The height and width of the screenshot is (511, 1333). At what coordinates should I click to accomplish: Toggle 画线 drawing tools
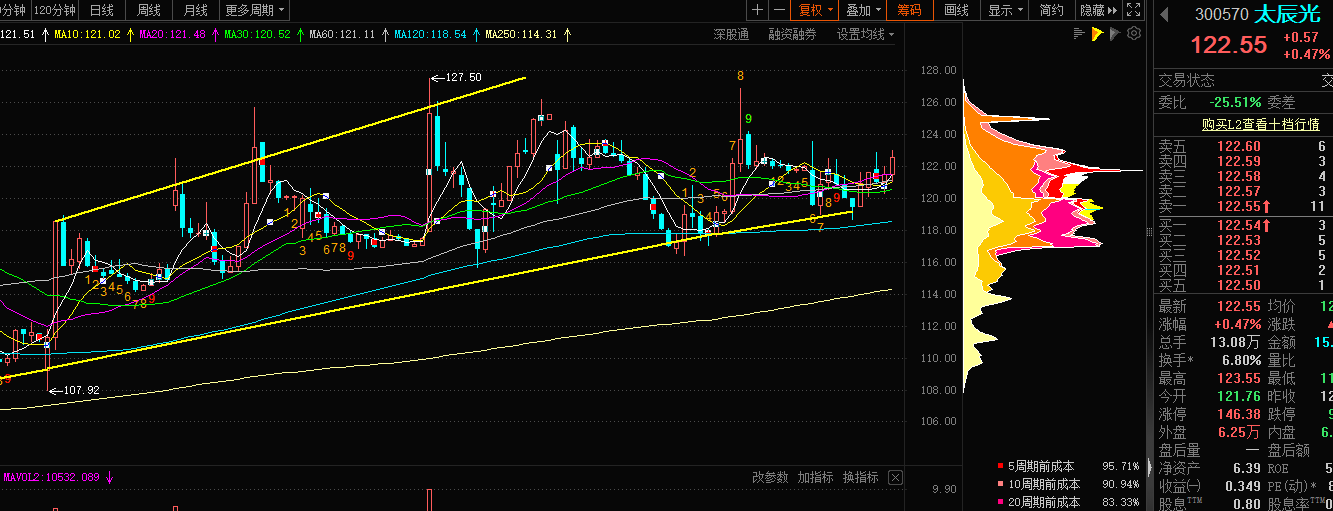tap(957, 10)
